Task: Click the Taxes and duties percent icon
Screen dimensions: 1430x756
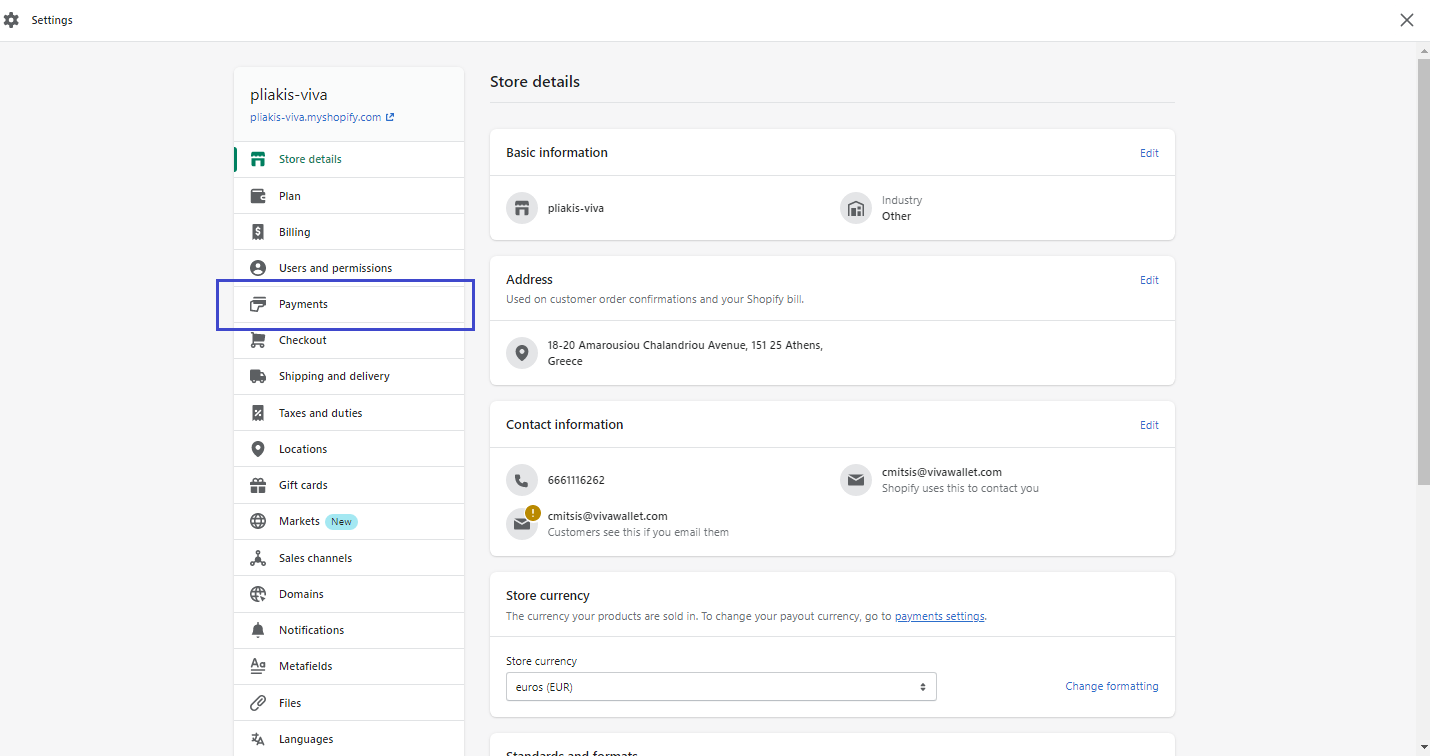Action: [258, 413]
